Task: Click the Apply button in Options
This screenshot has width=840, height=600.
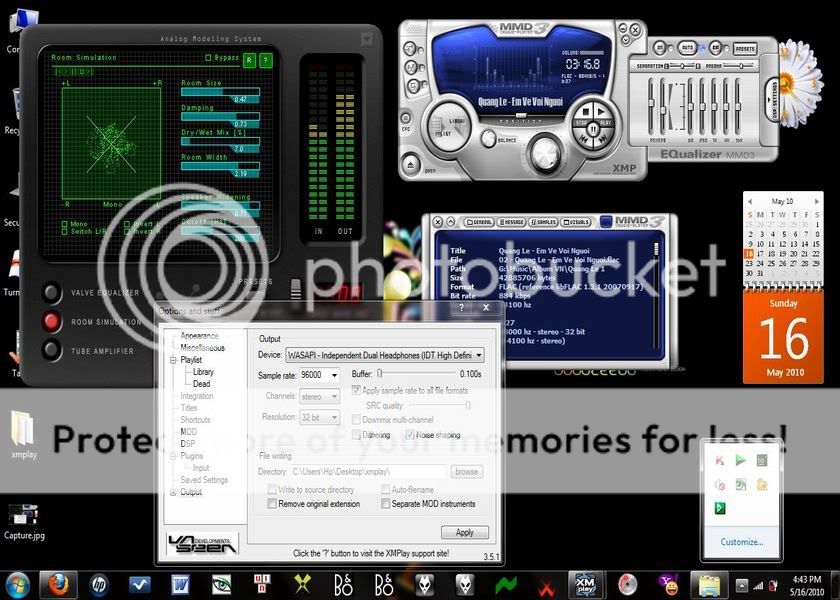Action: click(463, 532)
